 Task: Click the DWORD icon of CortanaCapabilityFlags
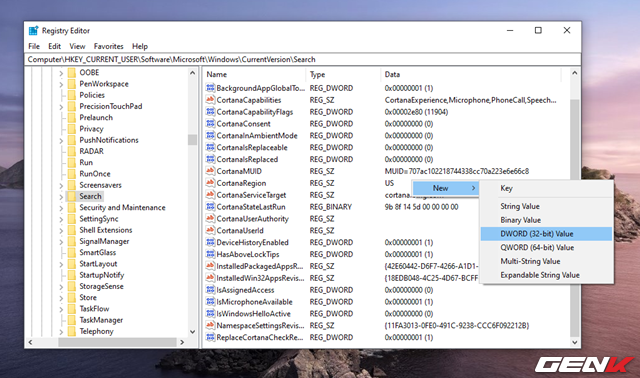pos(210,111)
